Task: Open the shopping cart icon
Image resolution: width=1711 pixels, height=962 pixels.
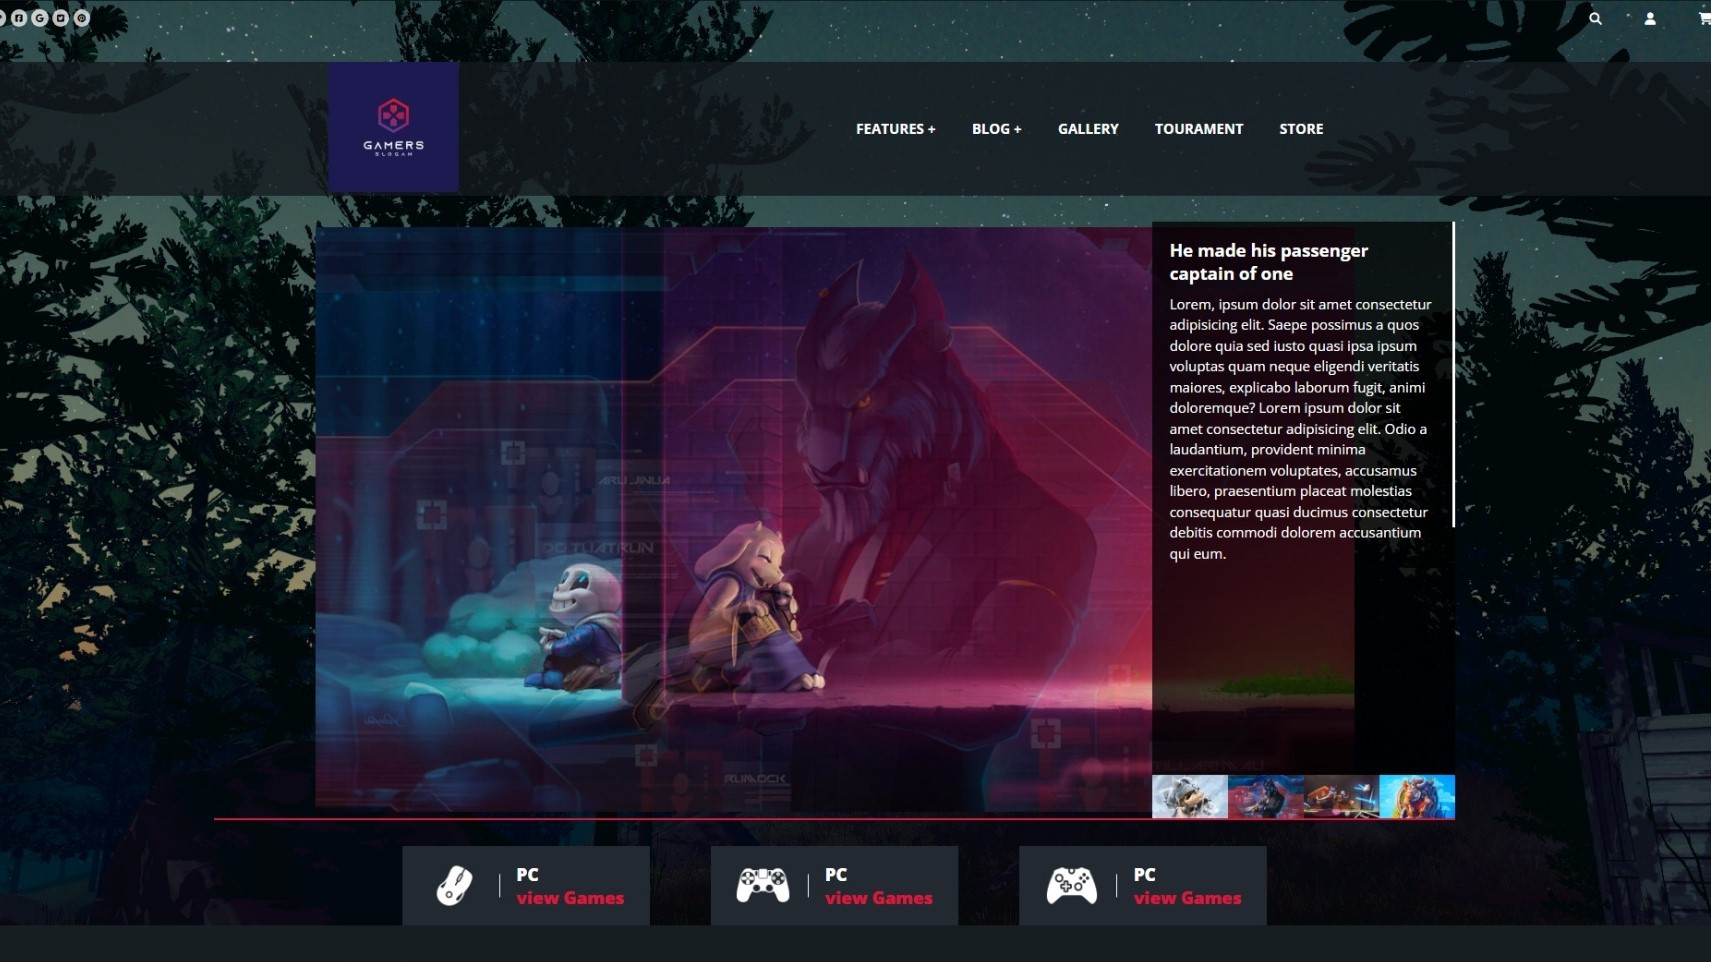Action: tap(1702, 18)
